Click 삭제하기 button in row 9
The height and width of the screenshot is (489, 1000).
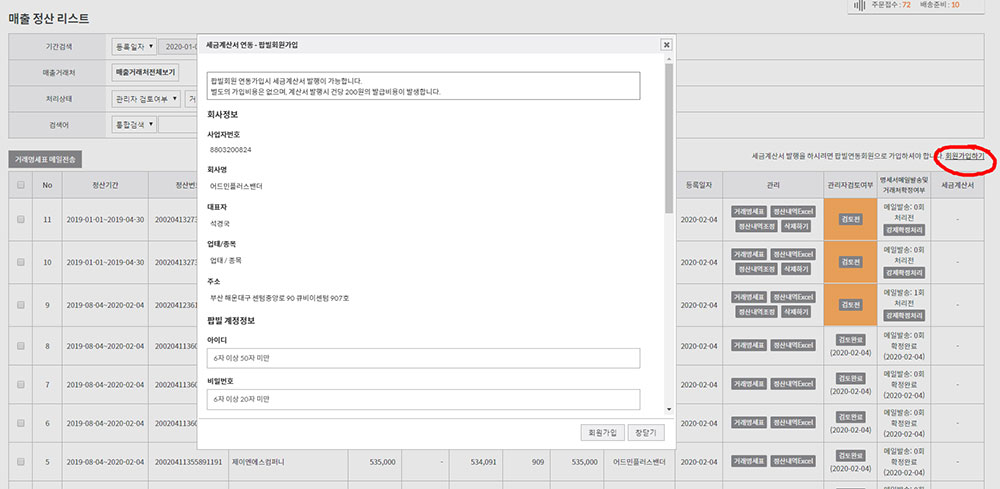click(797, 312)
